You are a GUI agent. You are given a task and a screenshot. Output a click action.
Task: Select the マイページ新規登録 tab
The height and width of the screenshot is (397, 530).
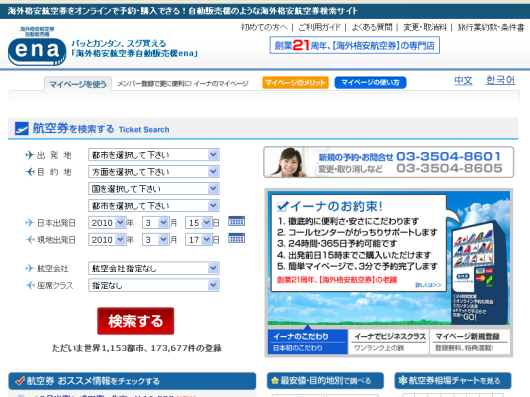(470, 342)
